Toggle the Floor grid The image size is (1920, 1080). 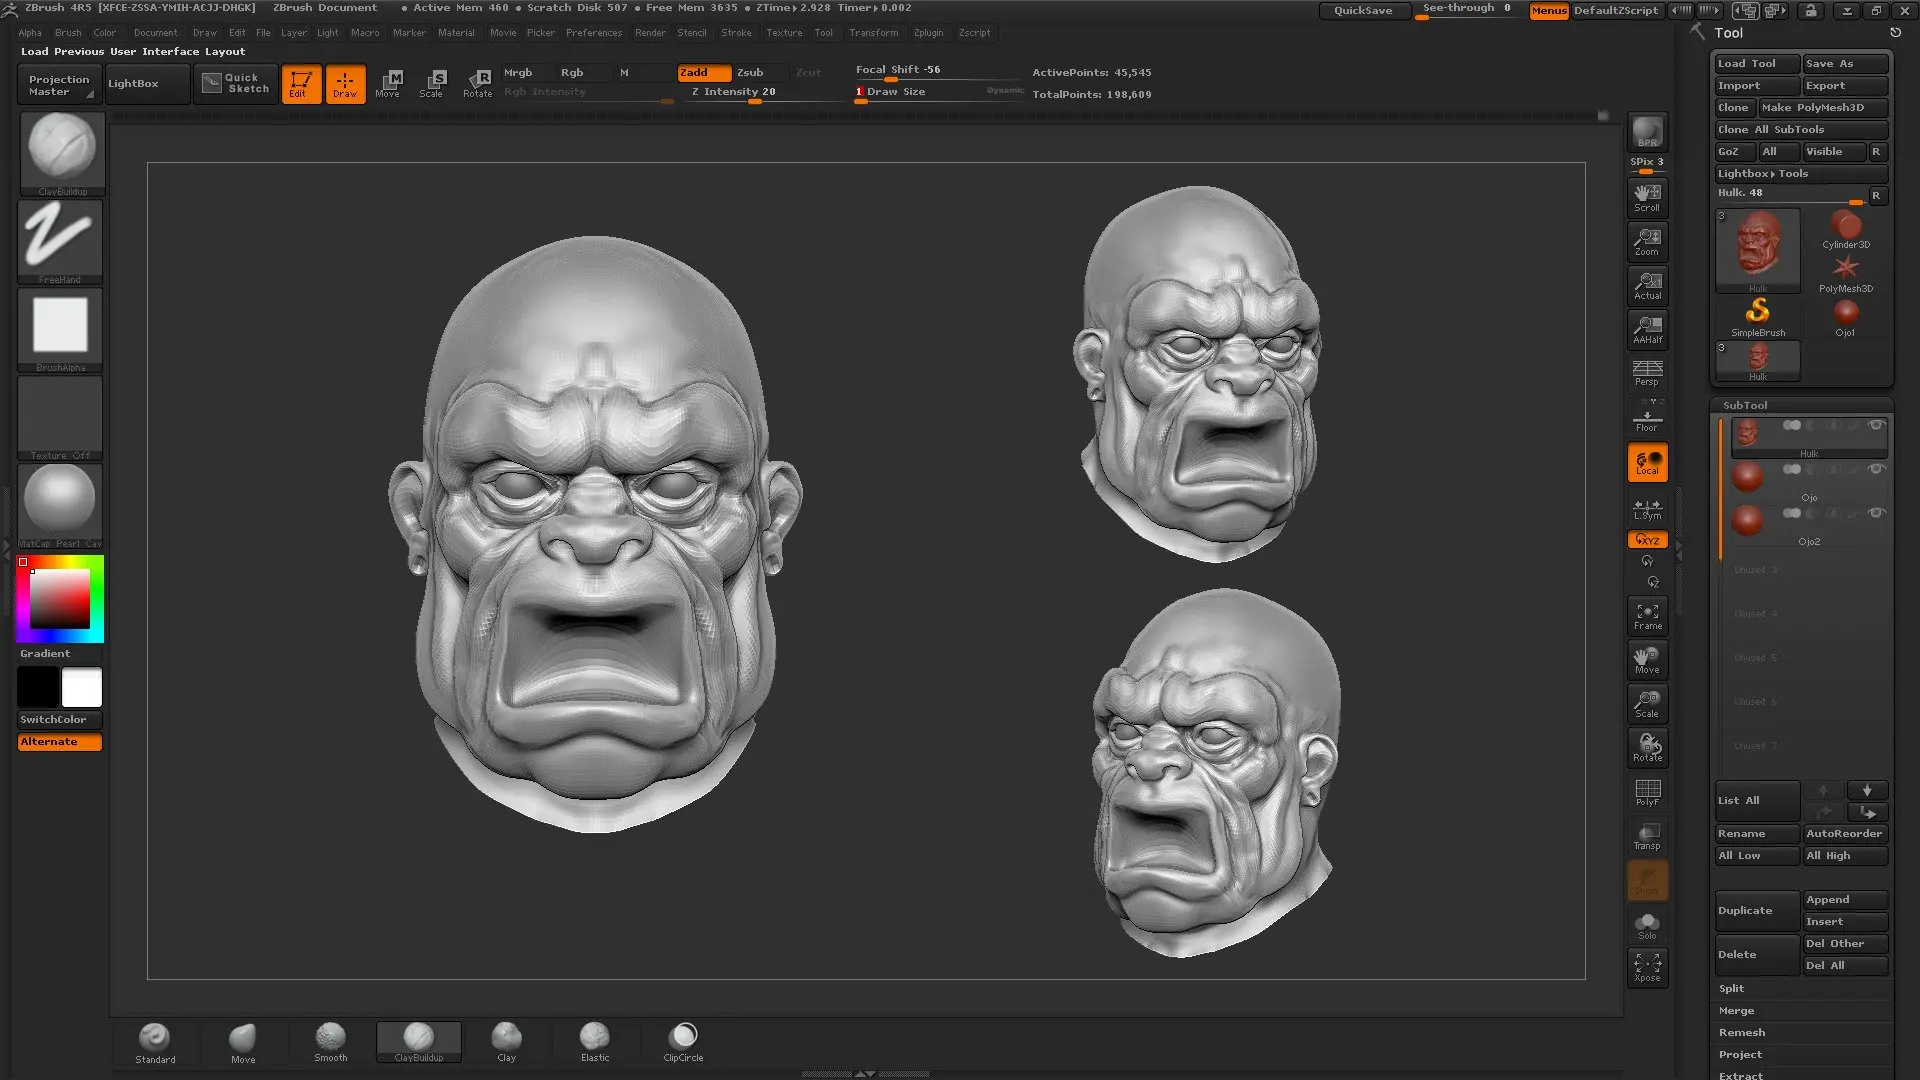tap(1647, 417)
